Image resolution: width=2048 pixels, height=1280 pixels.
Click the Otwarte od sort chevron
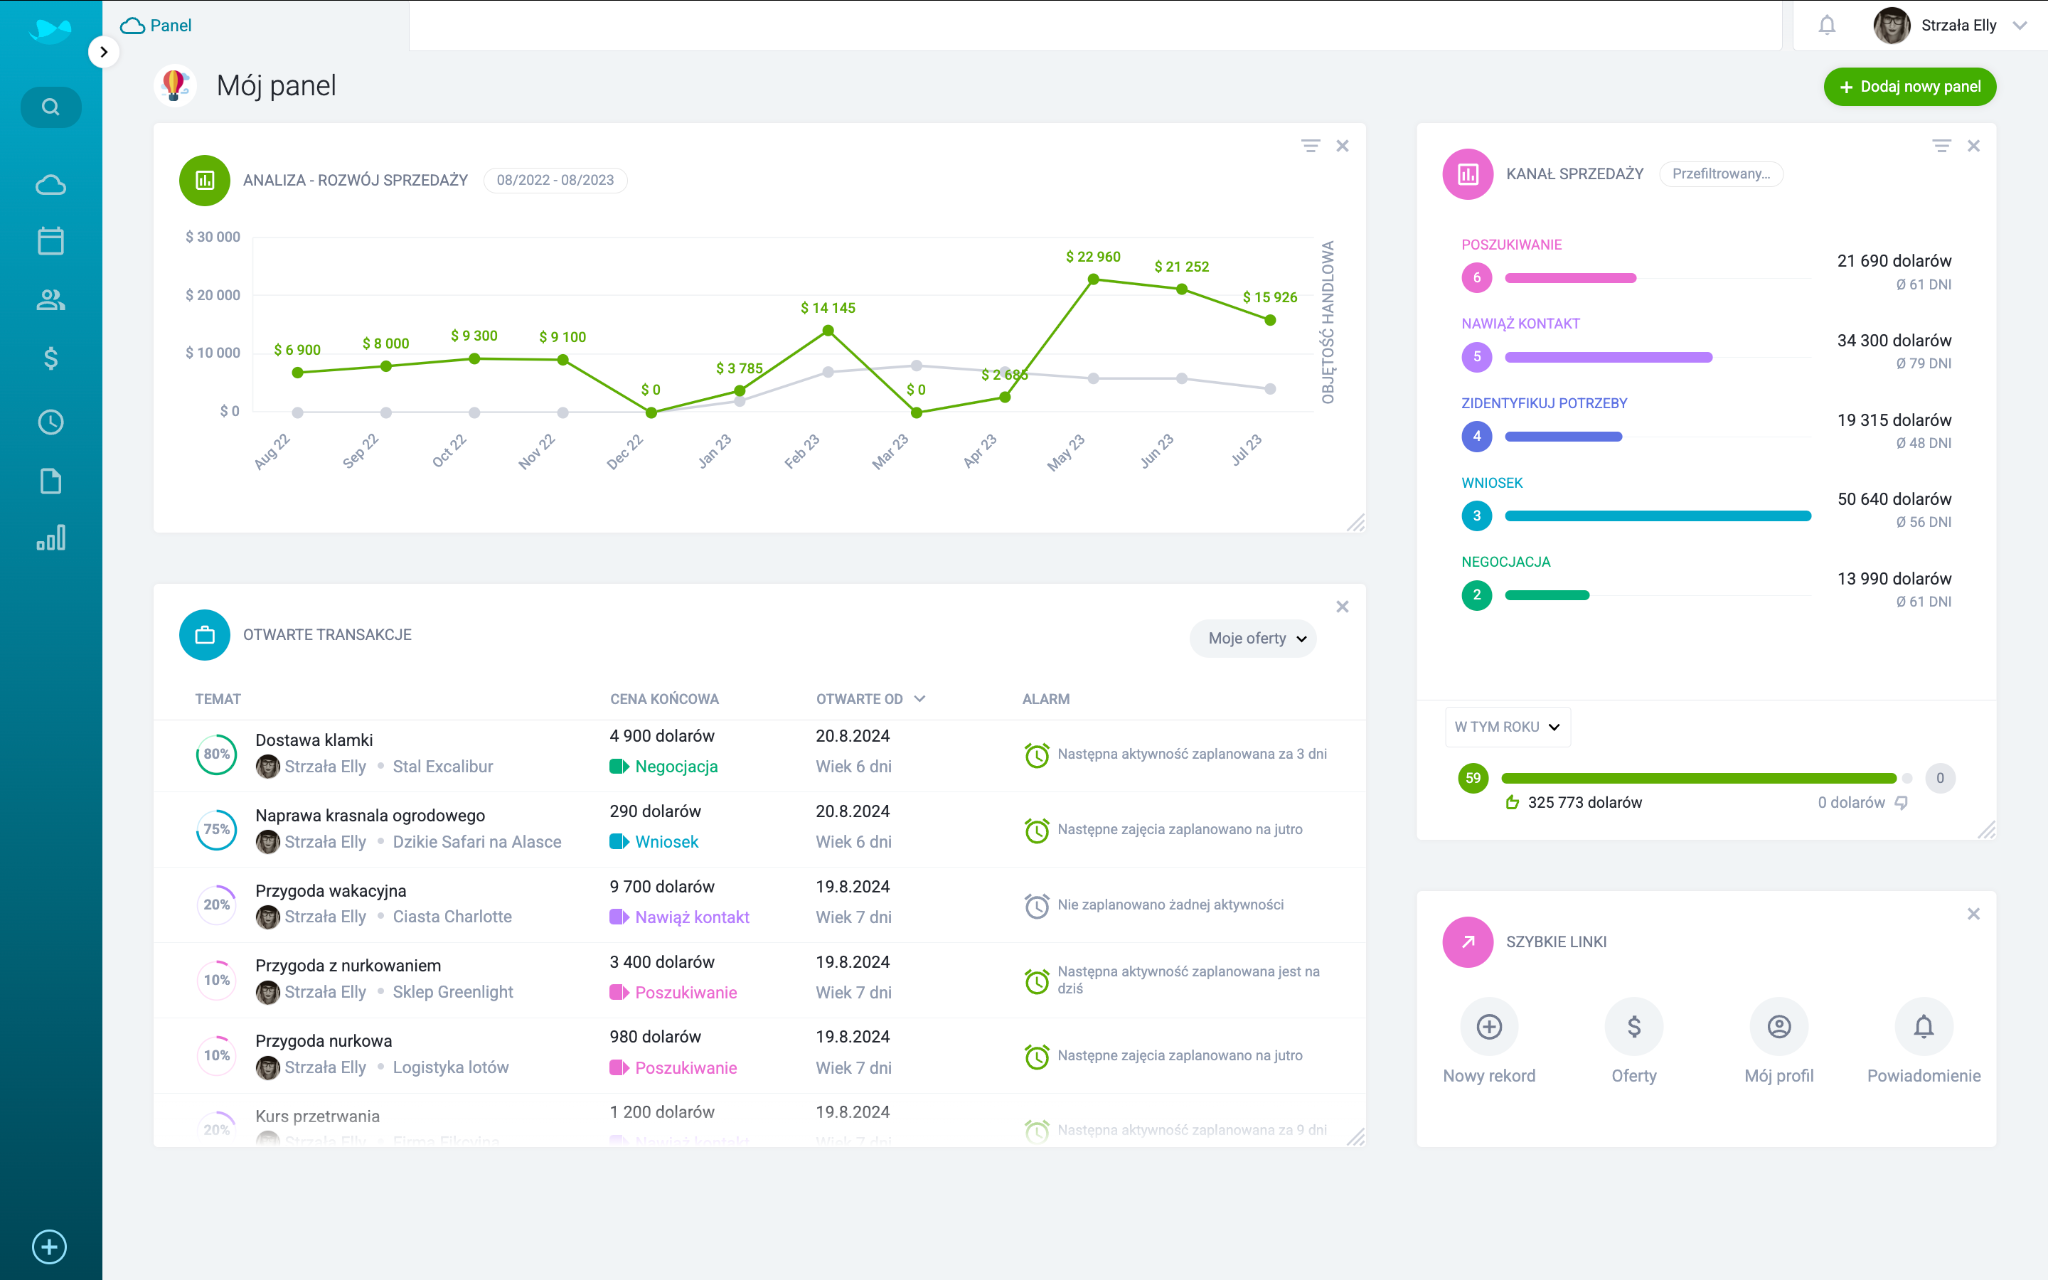921,699
